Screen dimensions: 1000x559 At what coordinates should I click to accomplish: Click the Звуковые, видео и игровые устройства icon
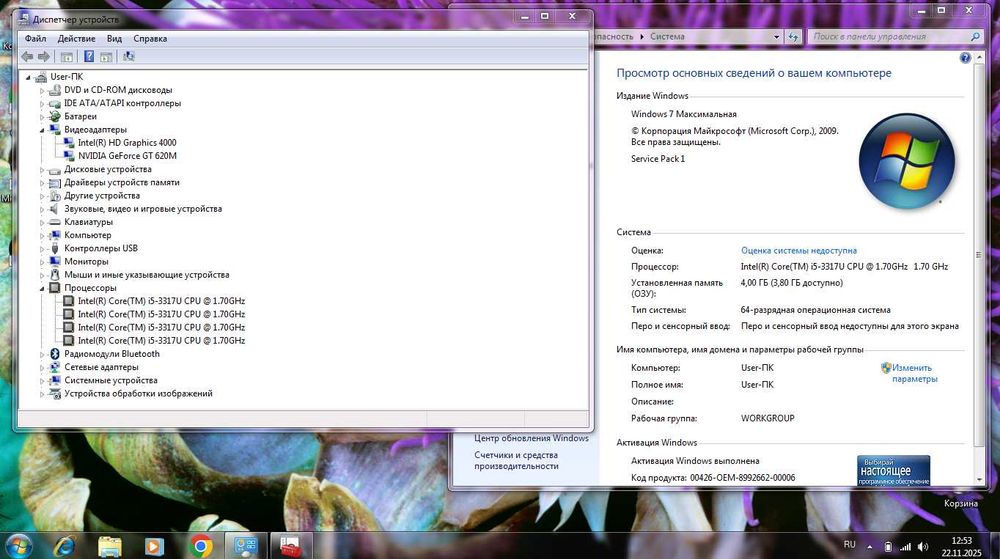click(55, 208)
